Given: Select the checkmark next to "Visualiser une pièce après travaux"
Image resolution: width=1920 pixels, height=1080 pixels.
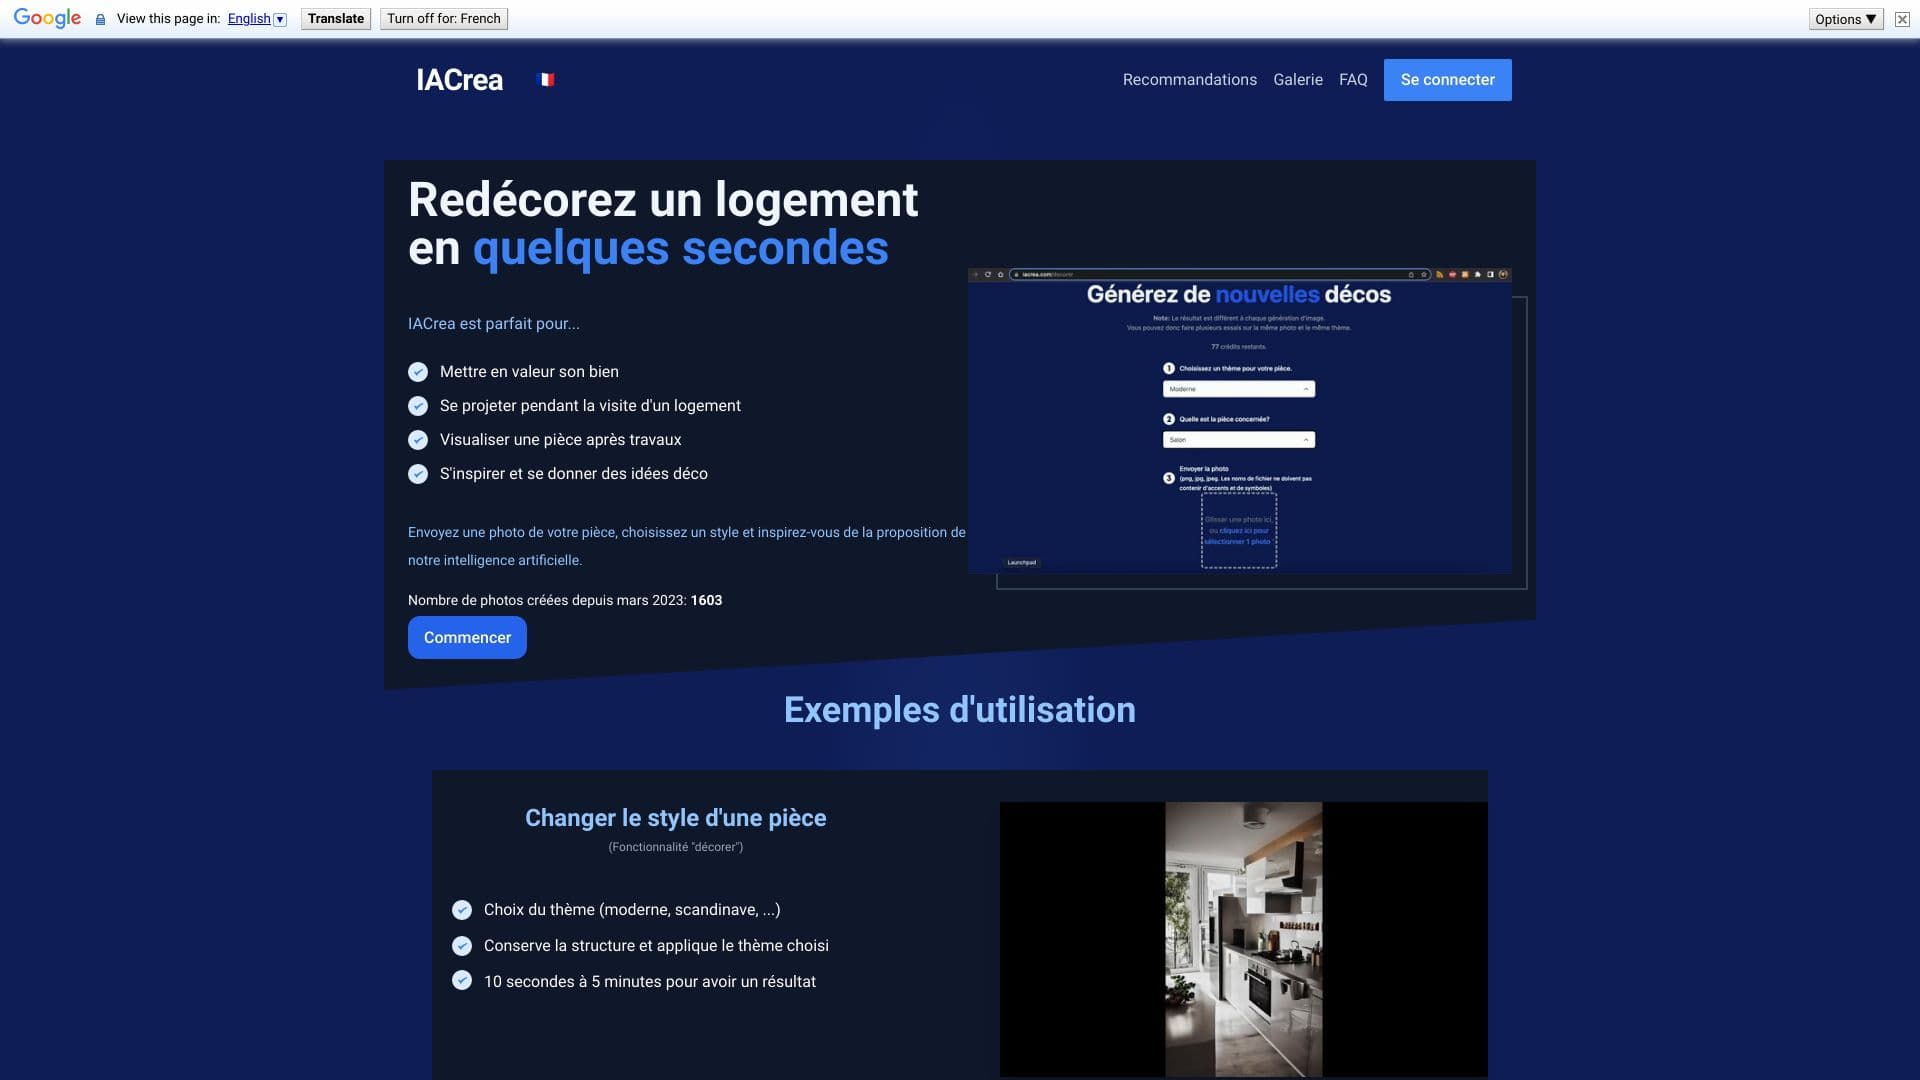Looking at the screenshot, I should click(x=418, y=440).
